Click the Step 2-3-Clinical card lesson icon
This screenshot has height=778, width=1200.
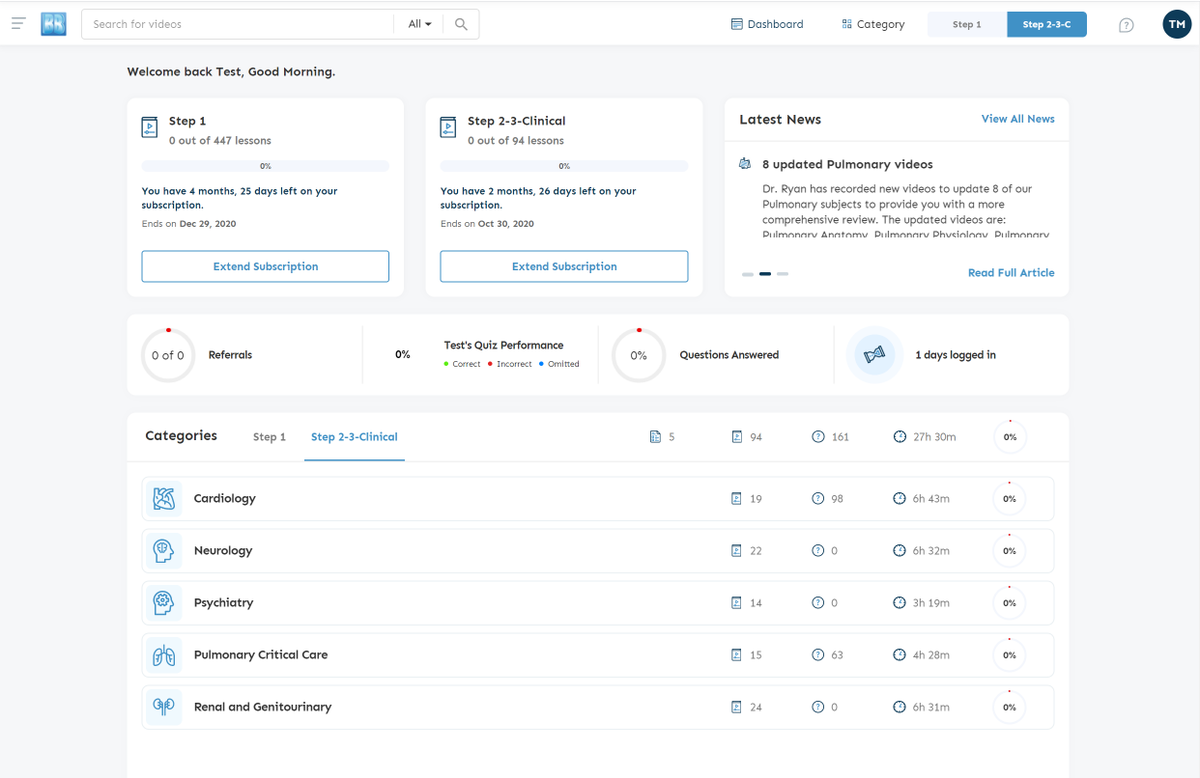449,128
